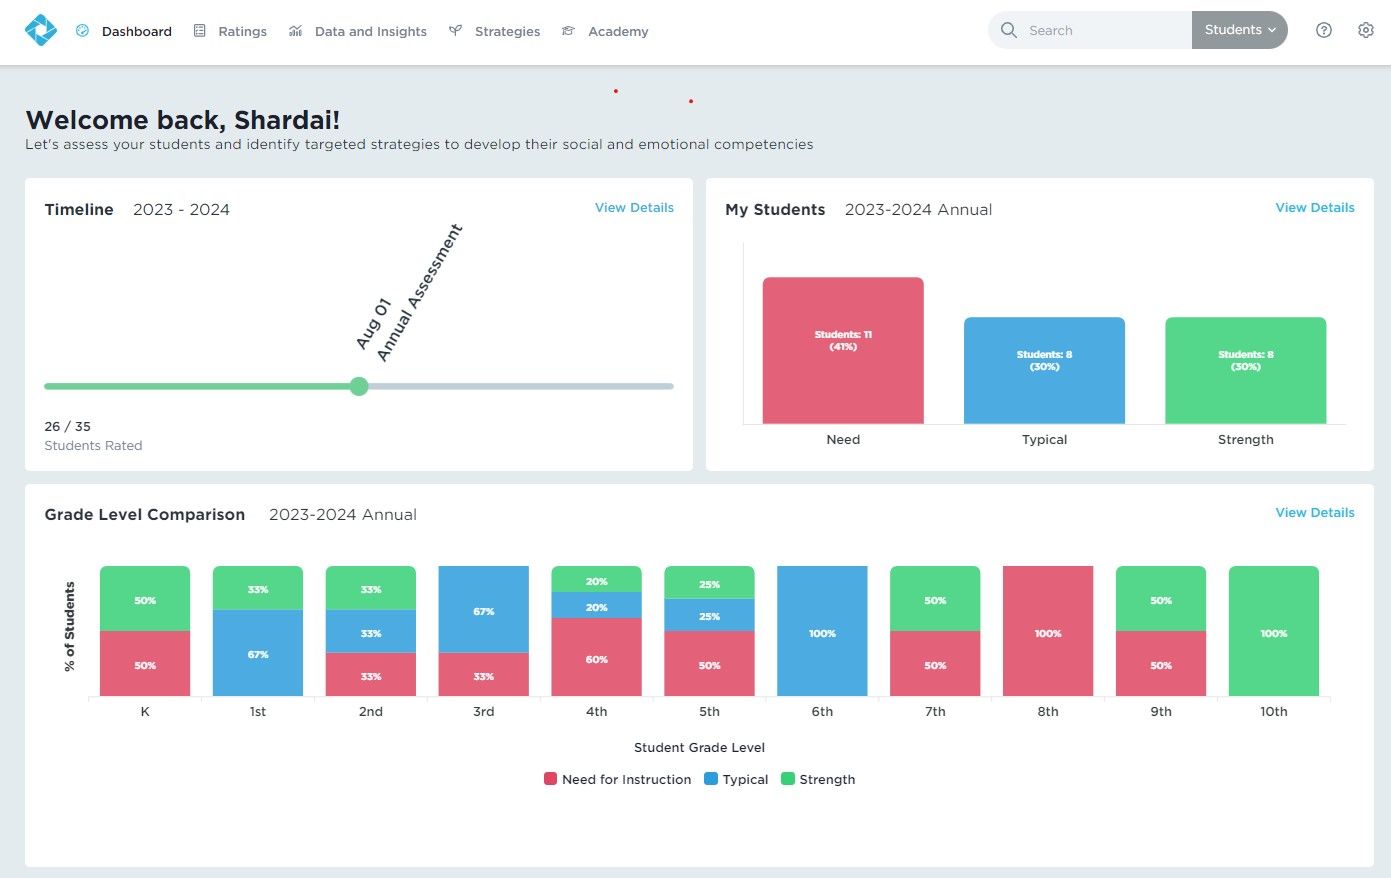Click the search magnifier icon

(x=1009, y=30)
